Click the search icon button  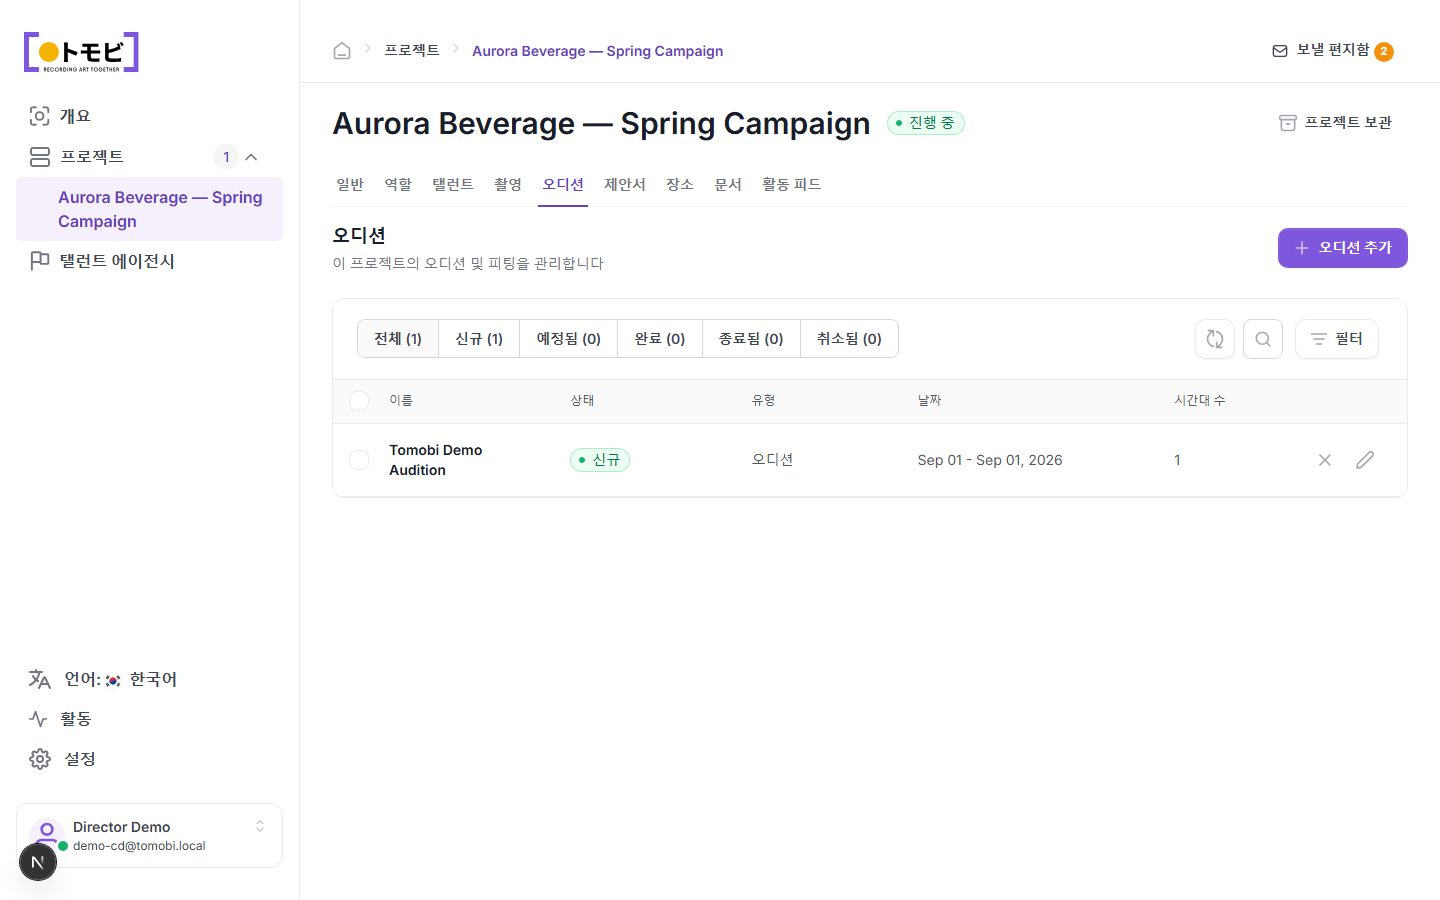point(1263,339)
